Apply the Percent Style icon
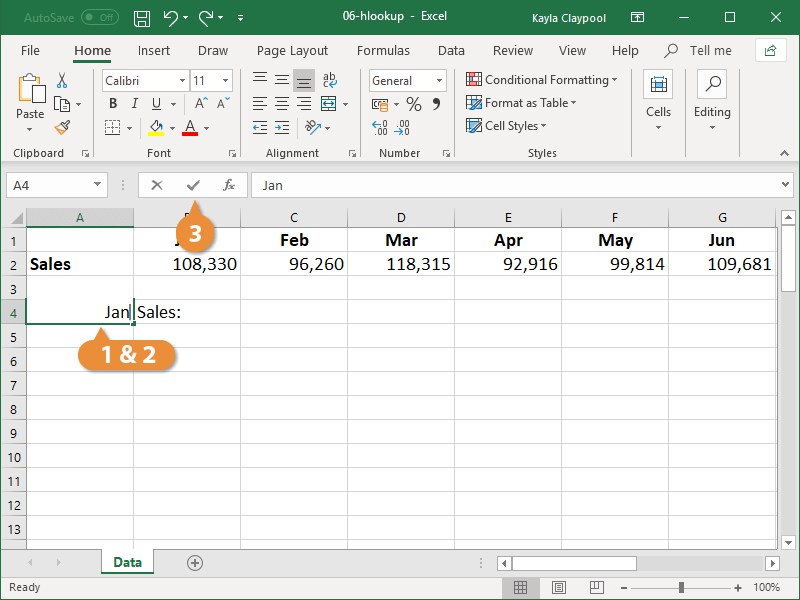This screenshot has height=600, width=800. [414, 103]
